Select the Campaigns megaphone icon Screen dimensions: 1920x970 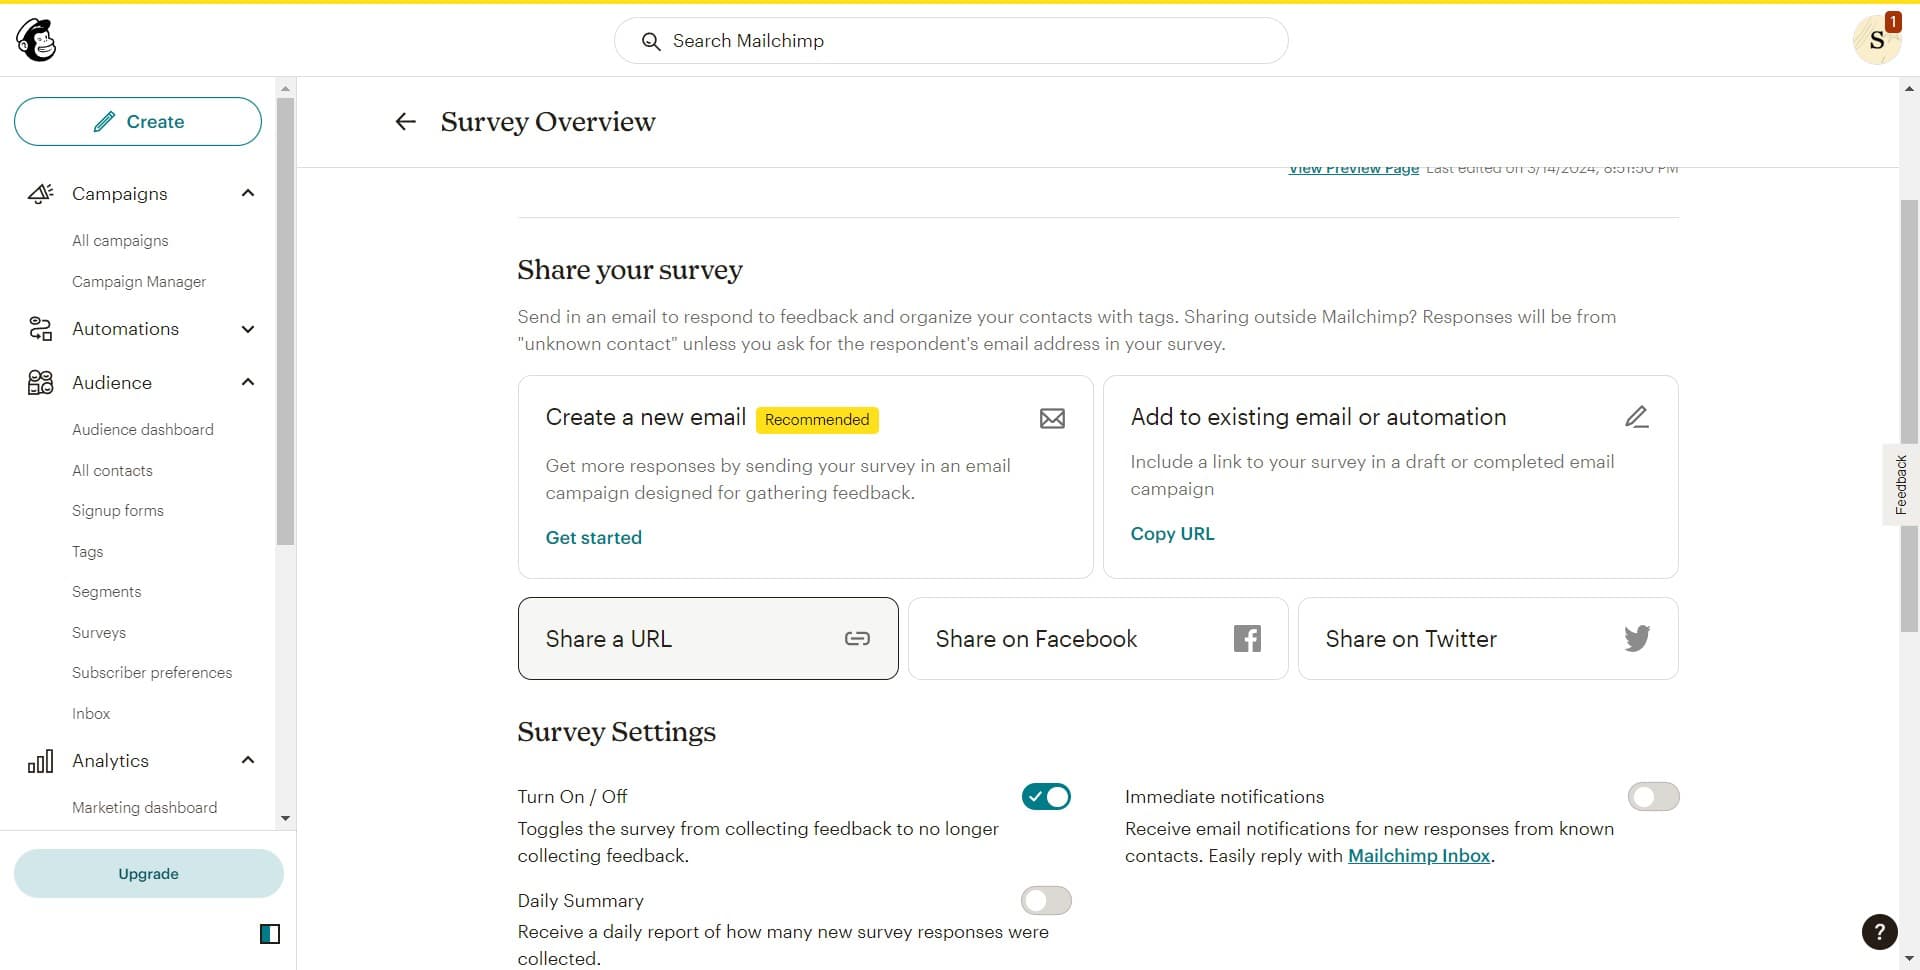(x=40, y=193)
